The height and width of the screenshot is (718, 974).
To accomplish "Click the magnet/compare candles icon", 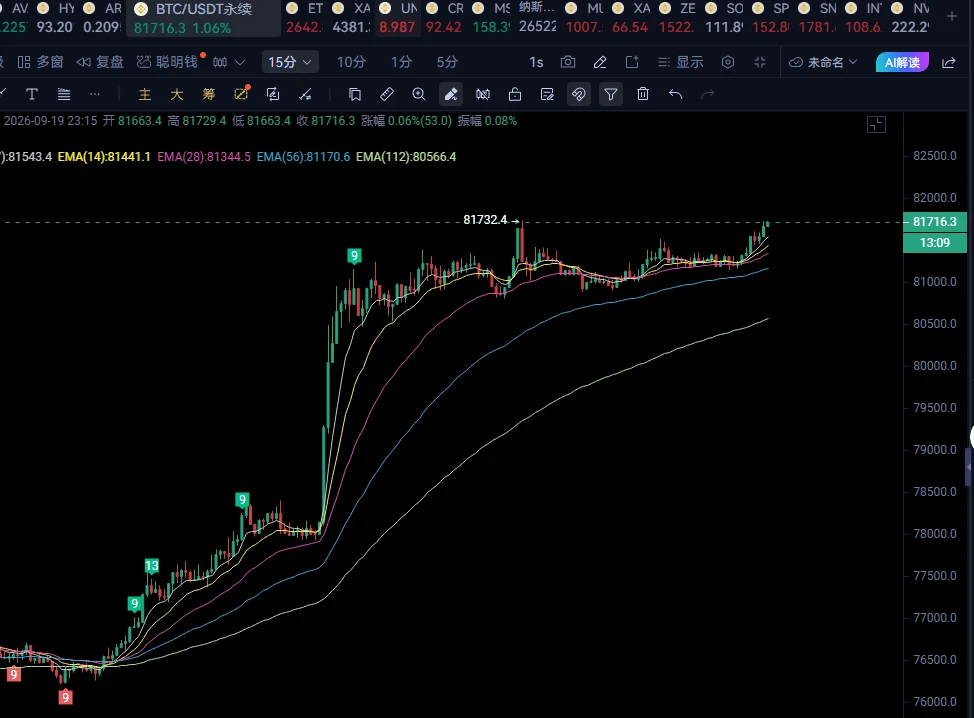I will (x=483, y=94).
